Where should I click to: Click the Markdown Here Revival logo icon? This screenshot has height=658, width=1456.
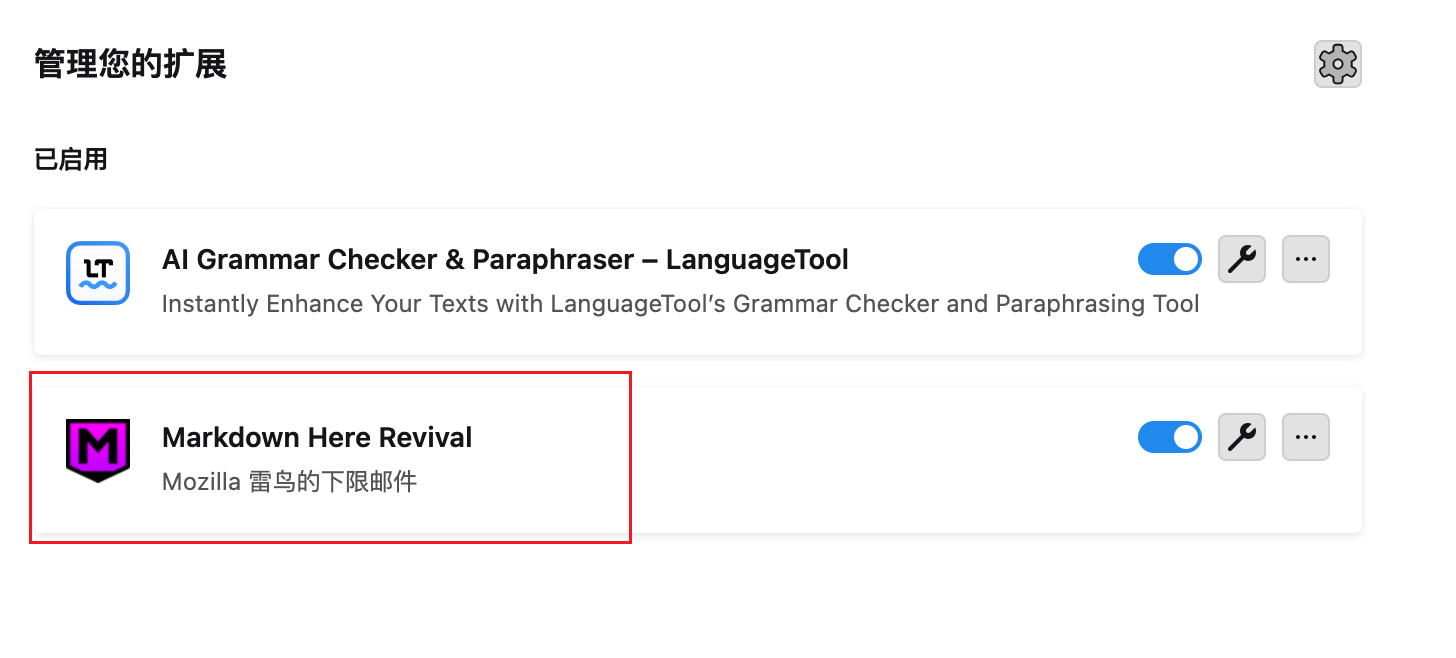(x=98, y=450)
